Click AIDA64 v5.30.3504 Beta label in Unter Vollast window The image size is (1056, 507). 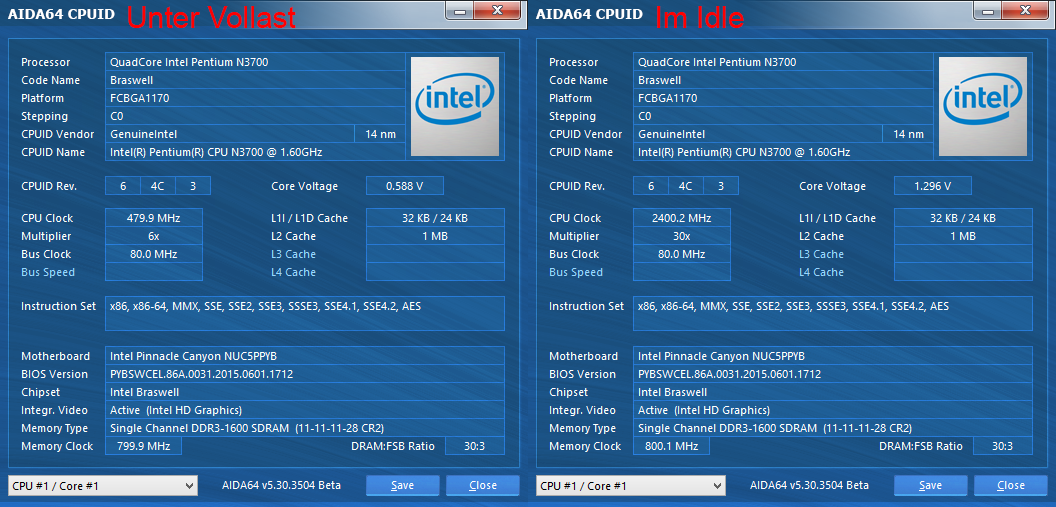click(282, 485)
